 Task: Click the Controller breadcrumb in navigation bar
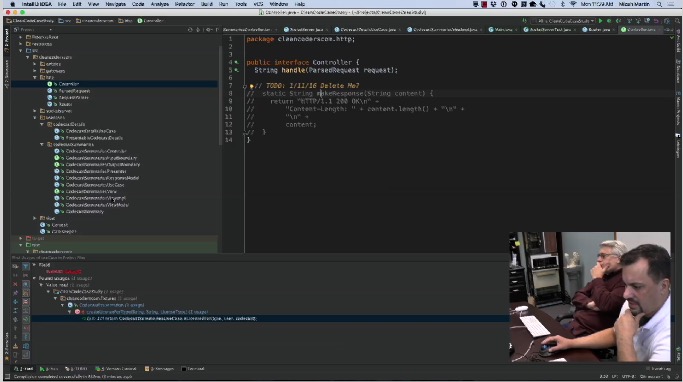click(150, 21)
